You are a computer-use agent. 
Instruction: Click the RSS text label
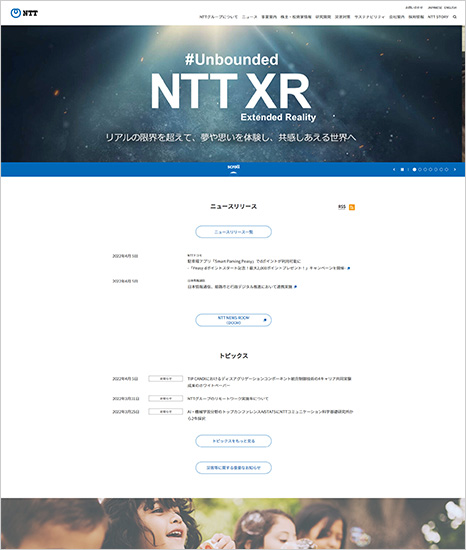click(342, 207)
